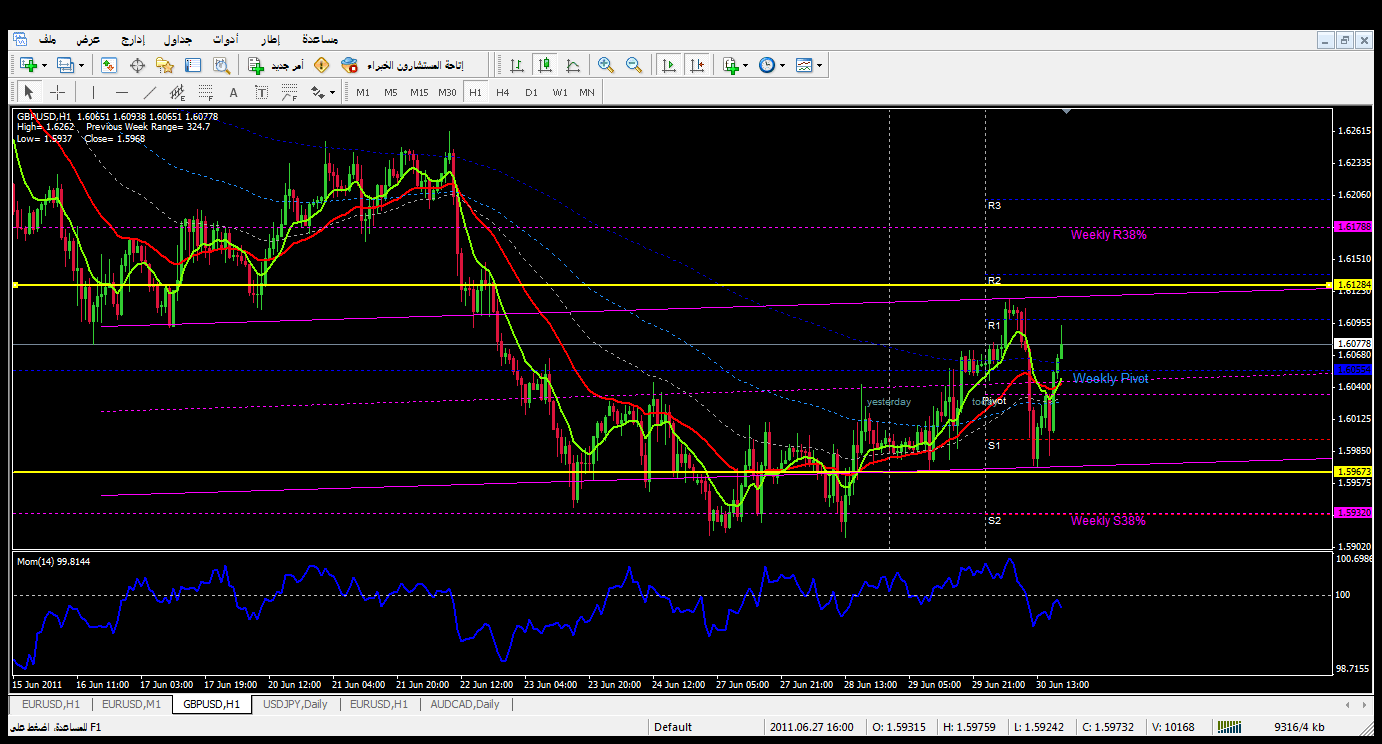
Task: Toggle chart auto scroll
Action: click(x=669, y=65)
